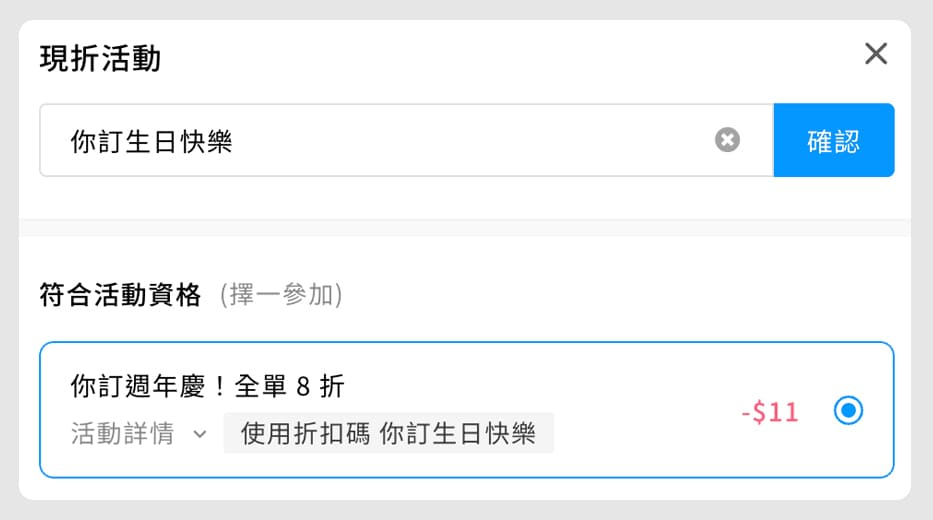Viewport: 933px width, 520px height.
Task: Expand the 活動詳情 chevron arrow
Action: click(199, 435)
